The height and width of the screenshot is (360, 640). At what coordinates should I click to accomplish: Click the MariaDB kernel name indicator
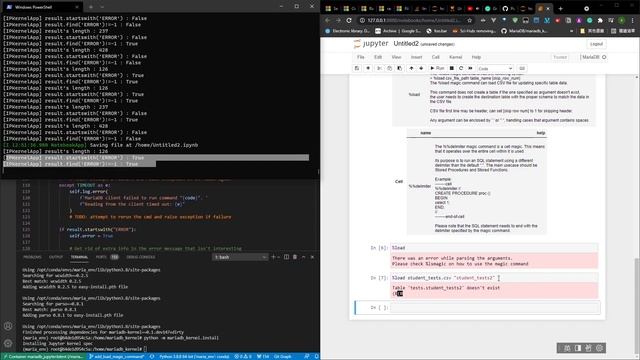click(591, 57)
